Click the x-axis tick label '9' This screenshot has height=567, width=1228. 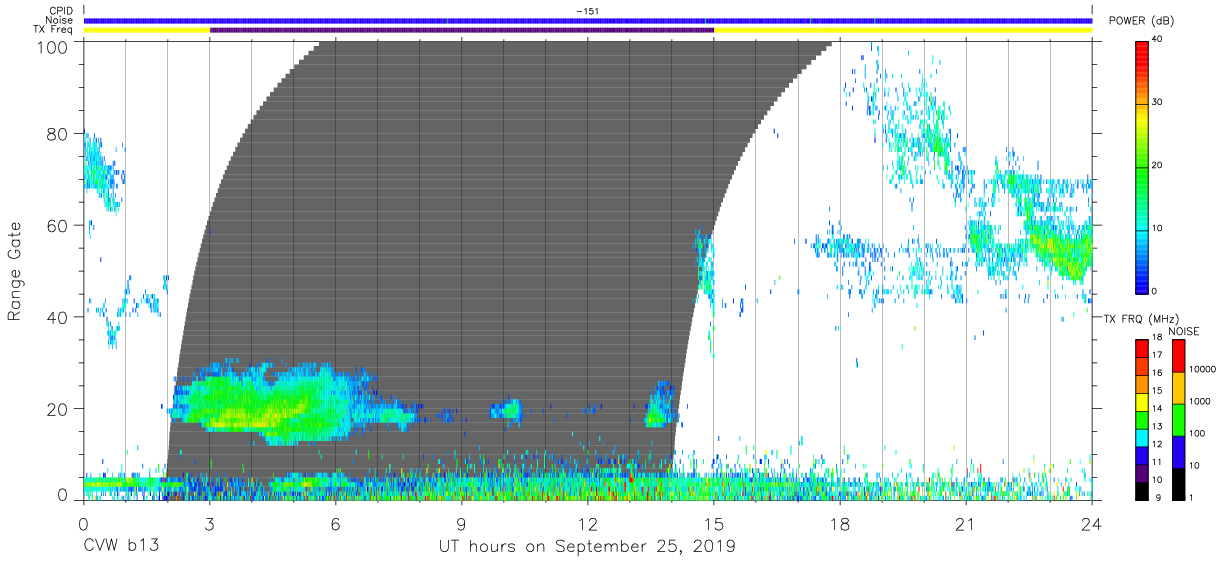[461, 523]
